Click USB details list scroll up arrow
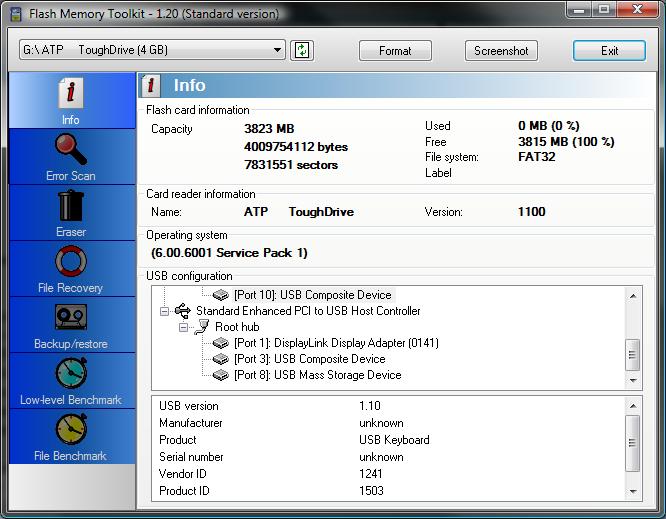 (x=633, y=406)
